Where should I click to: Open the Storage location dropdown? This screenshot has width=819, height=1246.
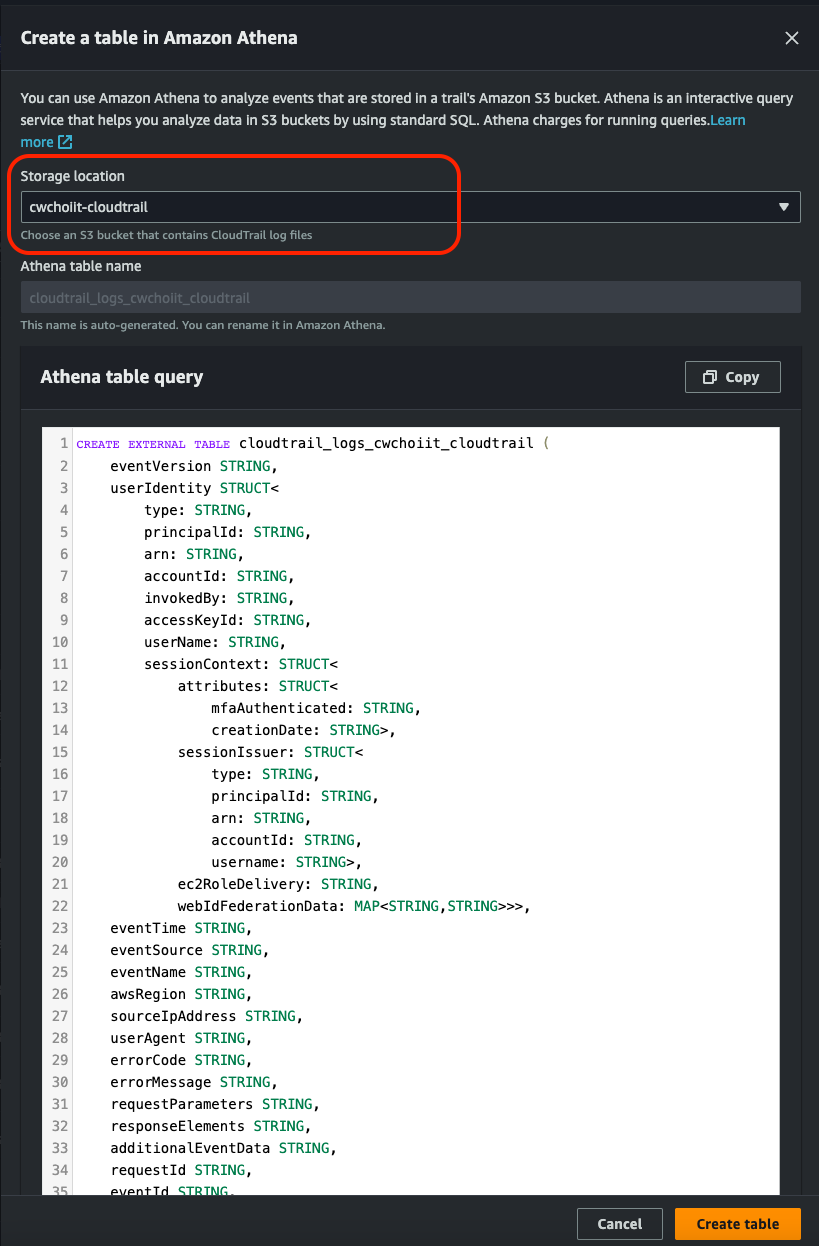[x=410, y=207]
